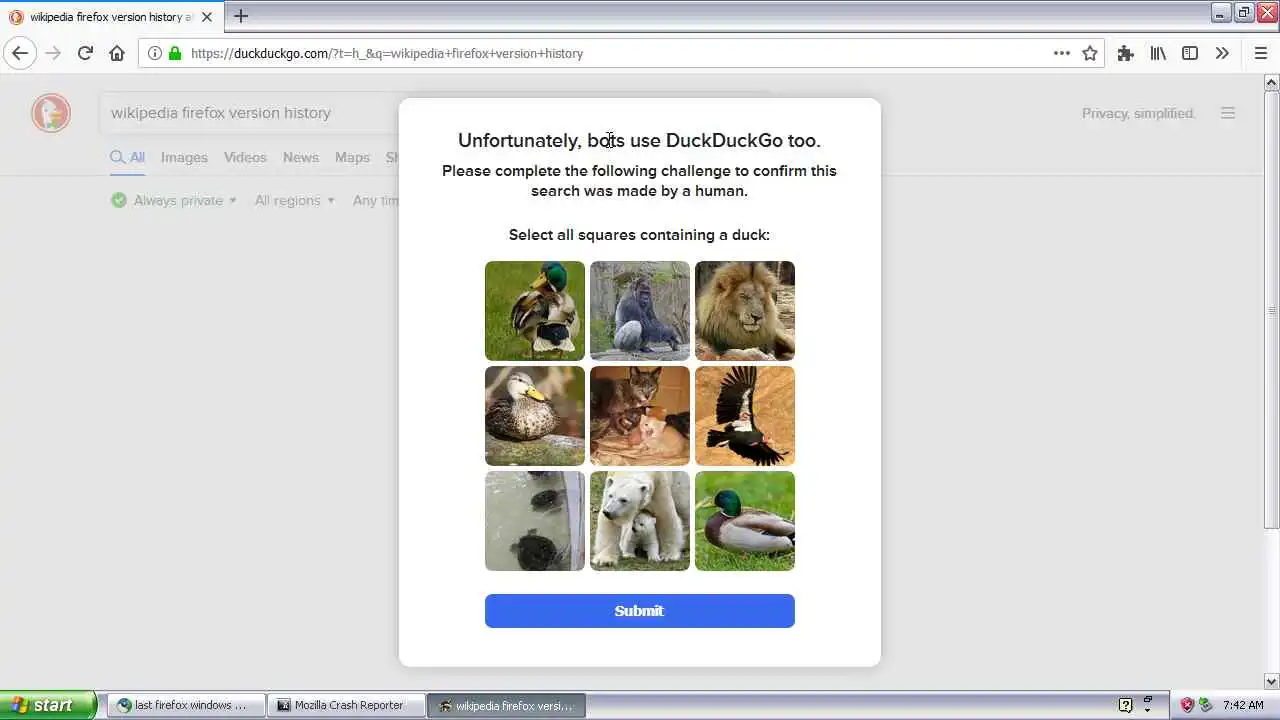This screenshot has height=720, width=1280.
Task: Switch to last firefox windows taskbar item
Action: (185, 705)
